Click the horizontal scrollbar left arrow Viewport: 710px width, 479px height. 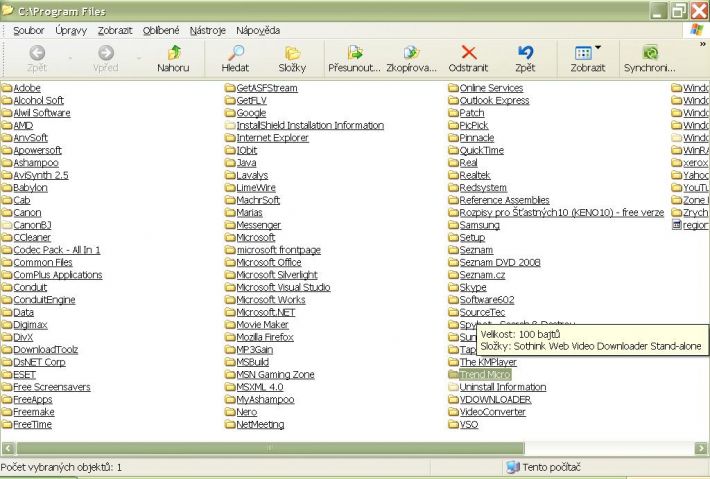[8, 448]
